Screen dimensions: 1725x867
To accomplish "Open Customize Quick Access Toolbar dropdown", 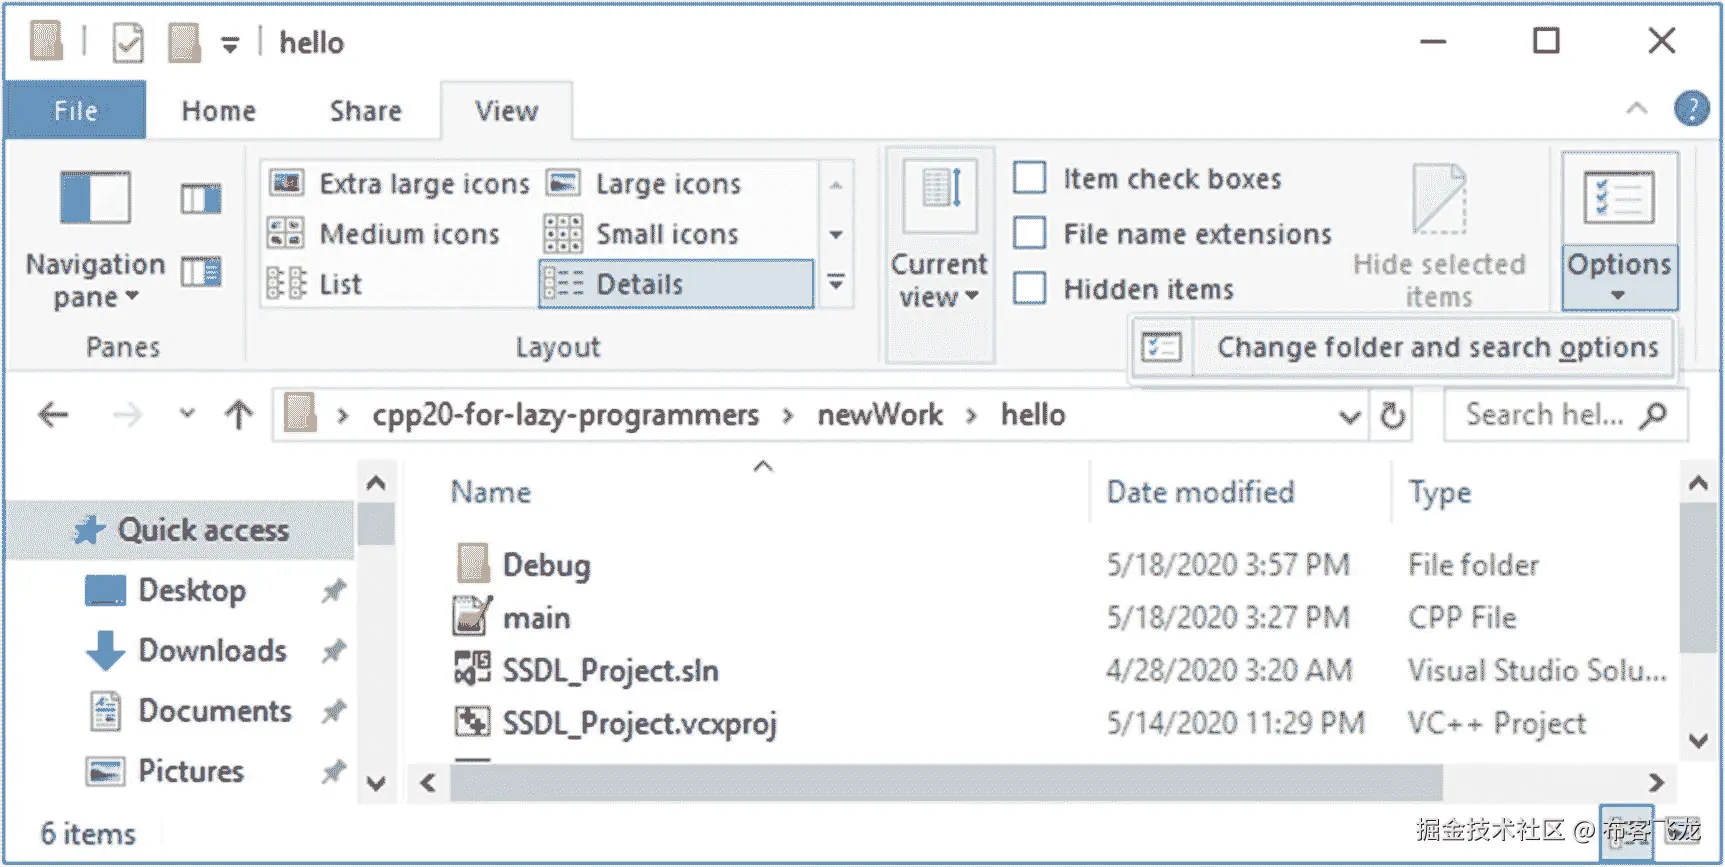I will click(x=230, y=45).
